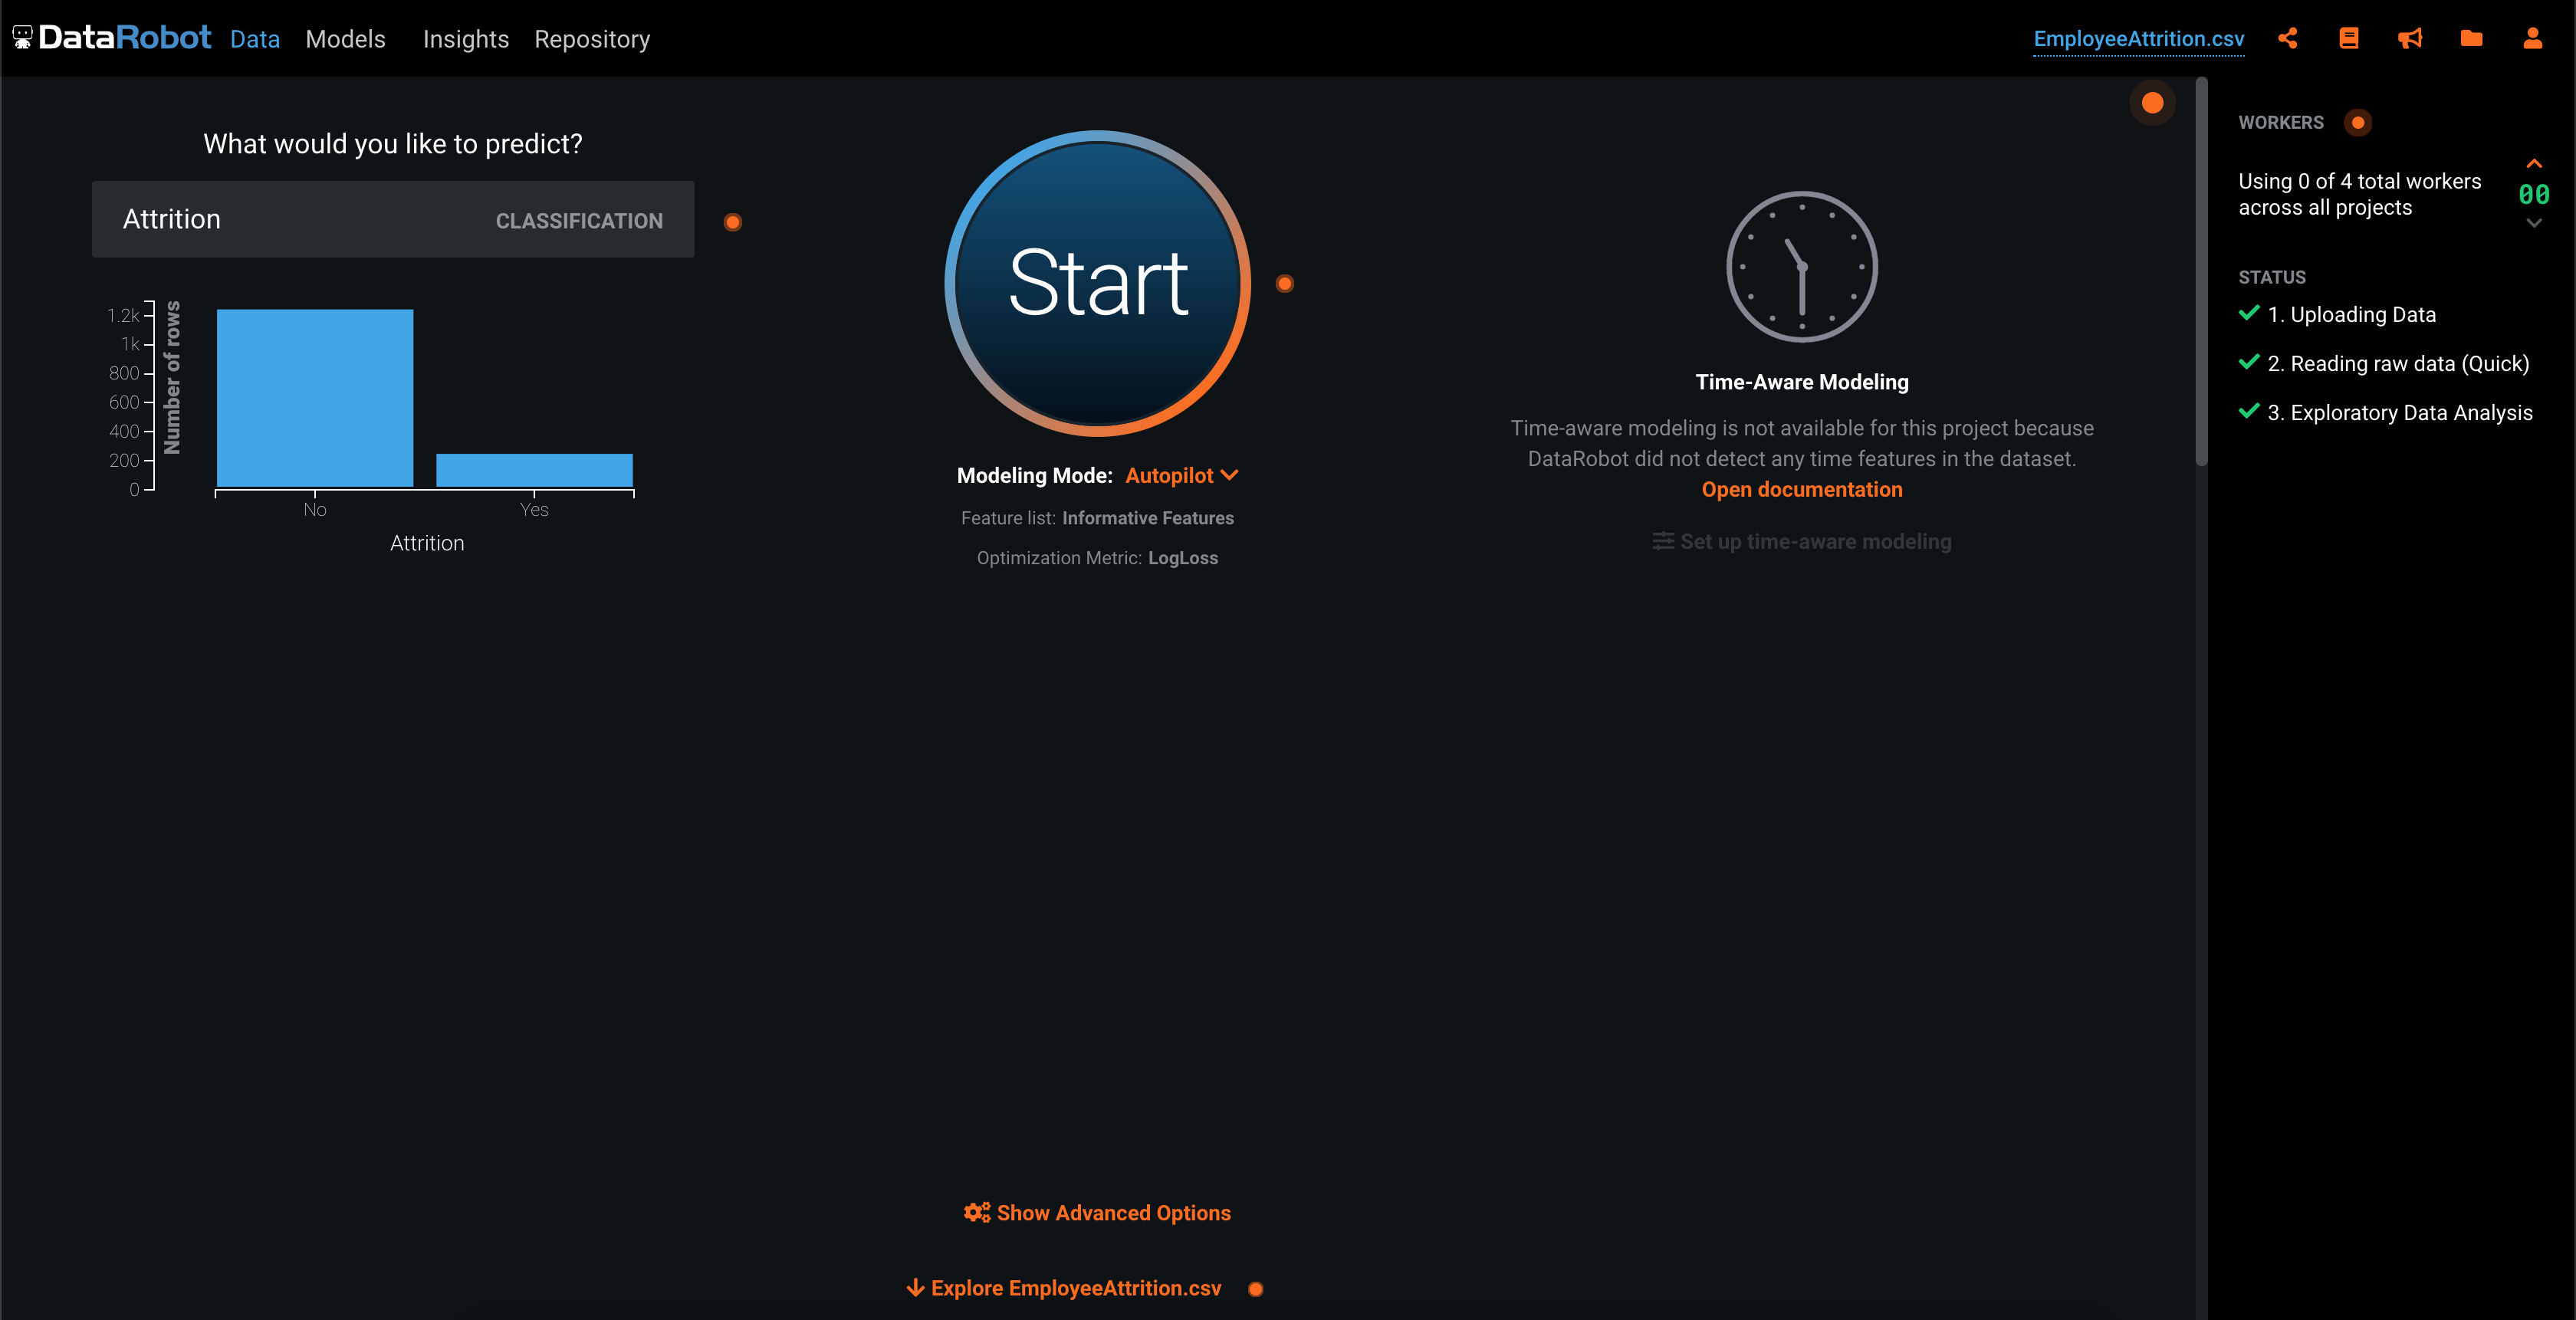This screenshot has height=1320, width=2576.
Task: Click the DataRobot logo
Action: 112,38
